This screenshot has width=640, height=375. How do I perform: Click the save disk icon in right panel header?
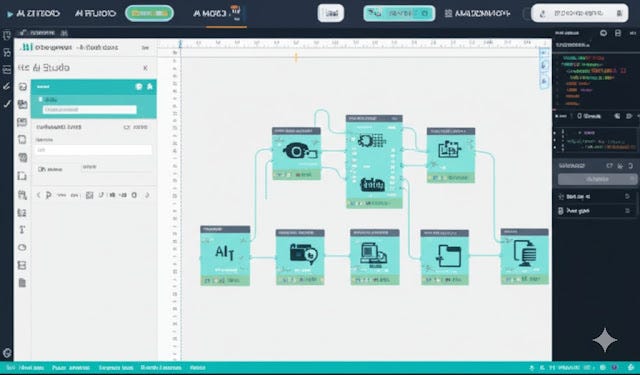tap(618, 33)
